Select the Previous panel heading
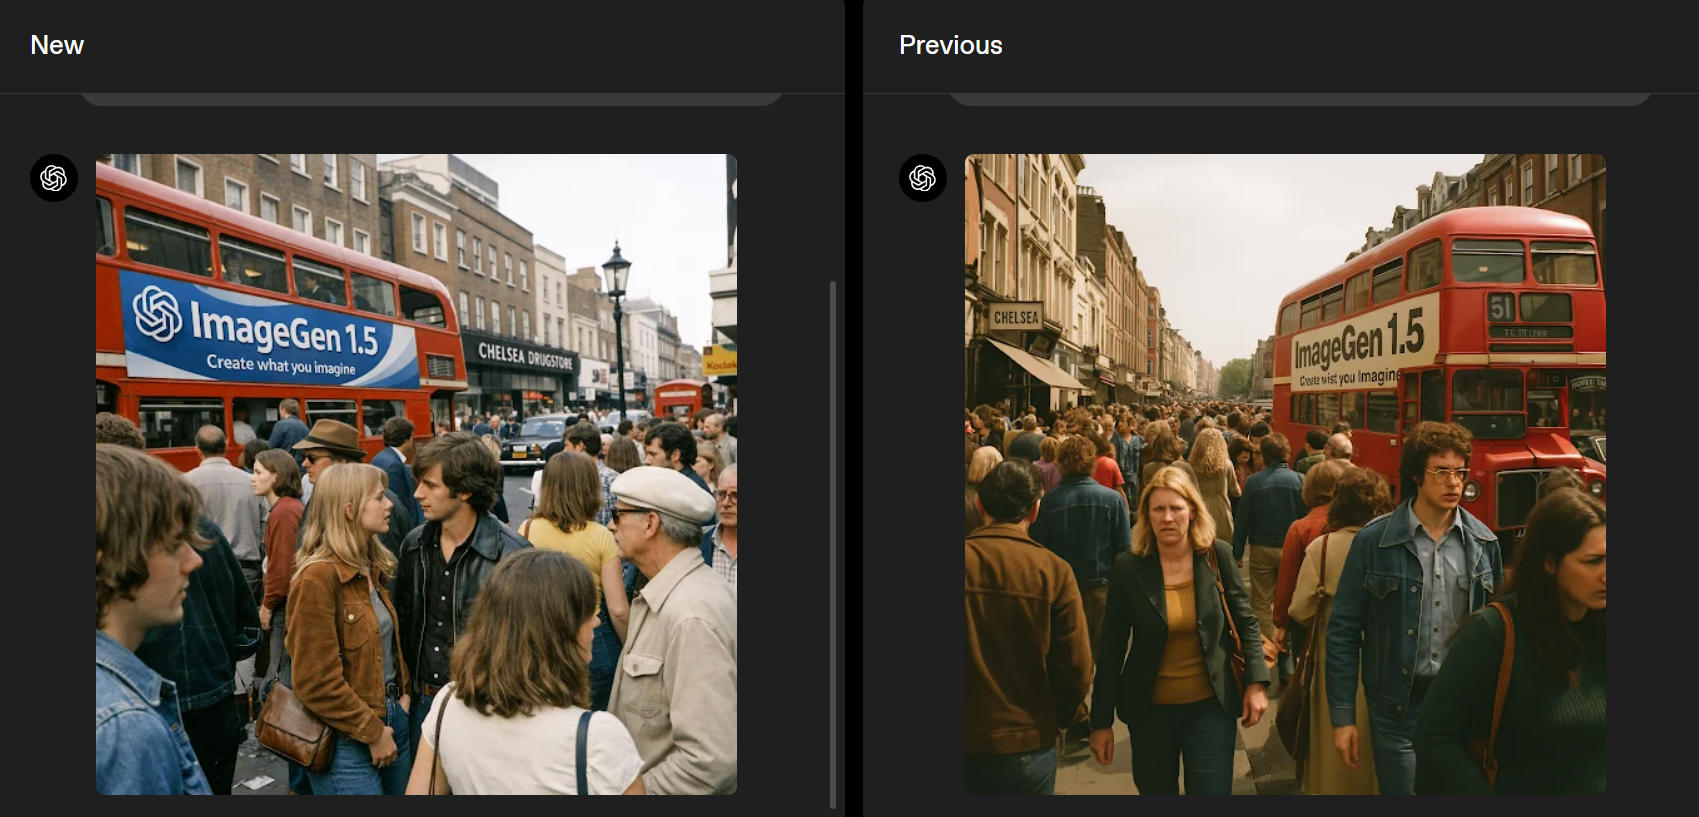Image resolution: width=1699 pixels, height=817 pixels. [x=950, y=45]
